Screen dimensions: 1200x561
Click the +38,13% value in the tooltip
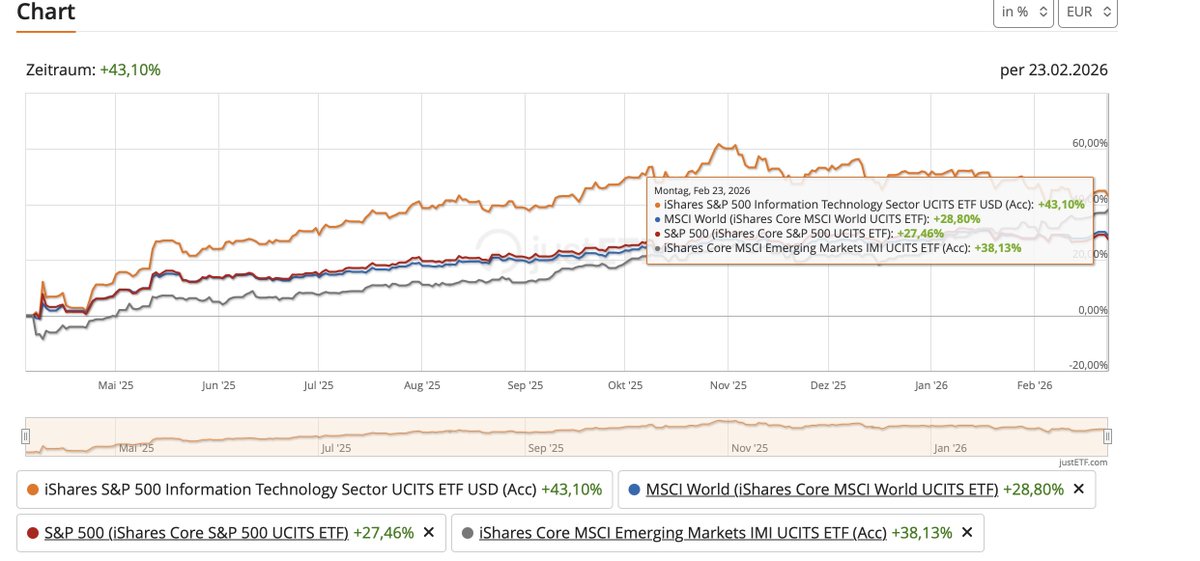[x=998, y=247]
